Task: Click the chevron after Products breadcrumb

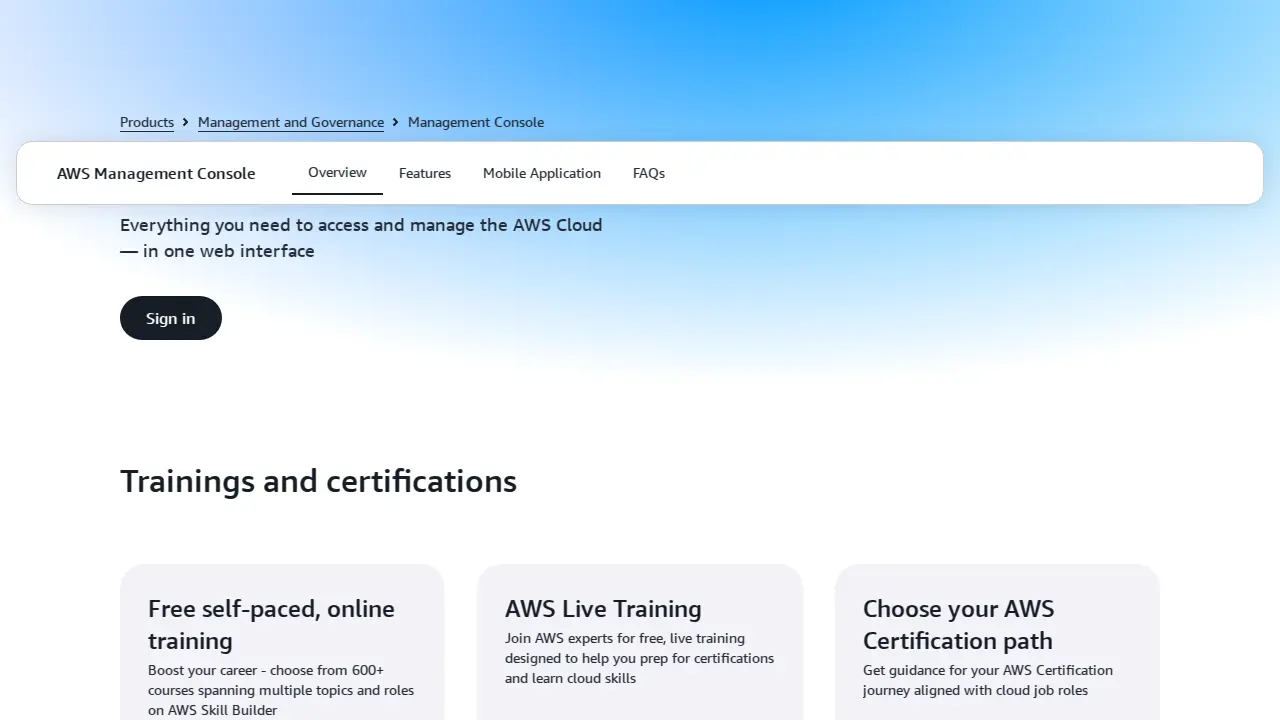Action: click(x=185, y=122)
